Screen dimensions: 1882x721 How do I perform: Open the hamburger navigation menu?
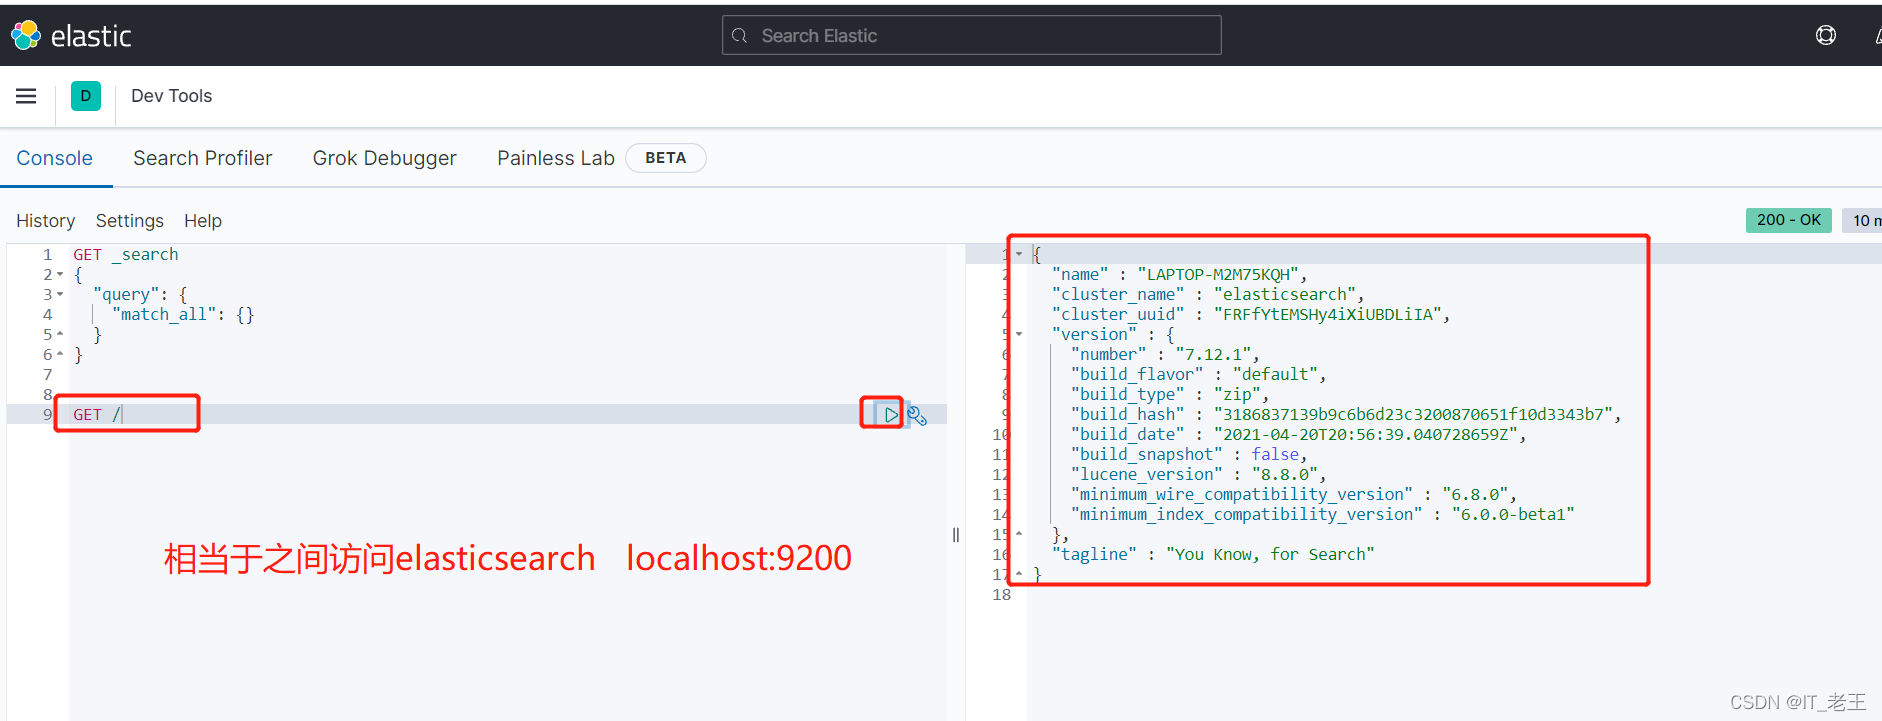[x=26, y=96]
